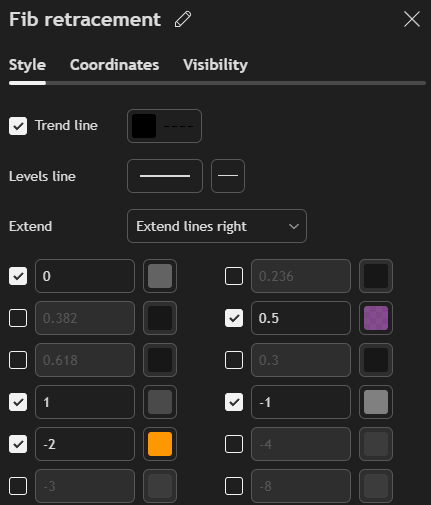Change color swatch for level 0.236

coord(376,276)
